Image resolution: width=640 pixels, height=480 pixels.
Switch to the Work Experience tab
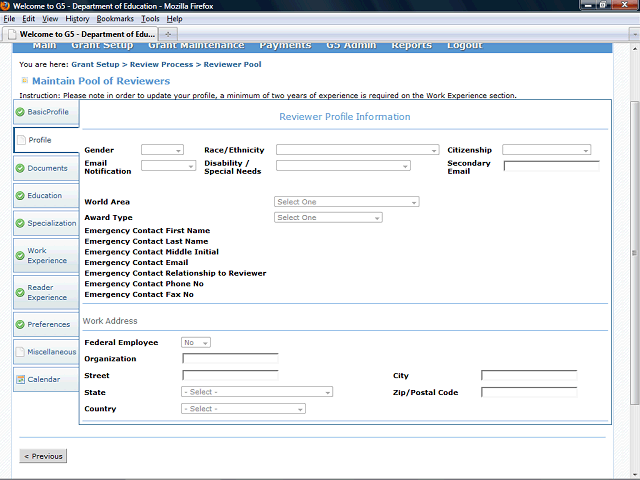(46, 256)
